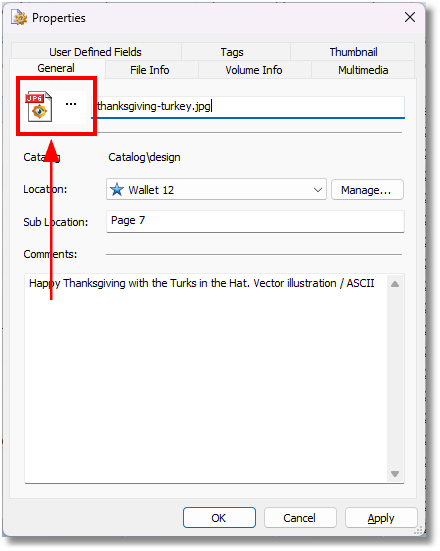
Task: Click the comments scrollbar down arrow
Action: pos(395,474)
